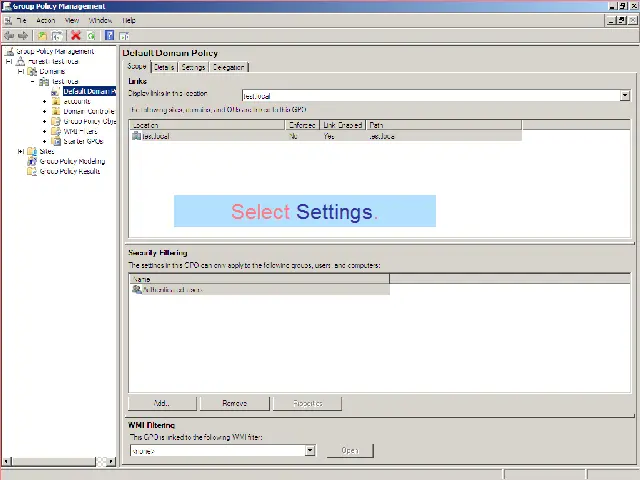Image resolution: width=640 pixels, height=480 pixels.
Task: Open the blue Help toolbar icon
Action: (x=109, y=36)
